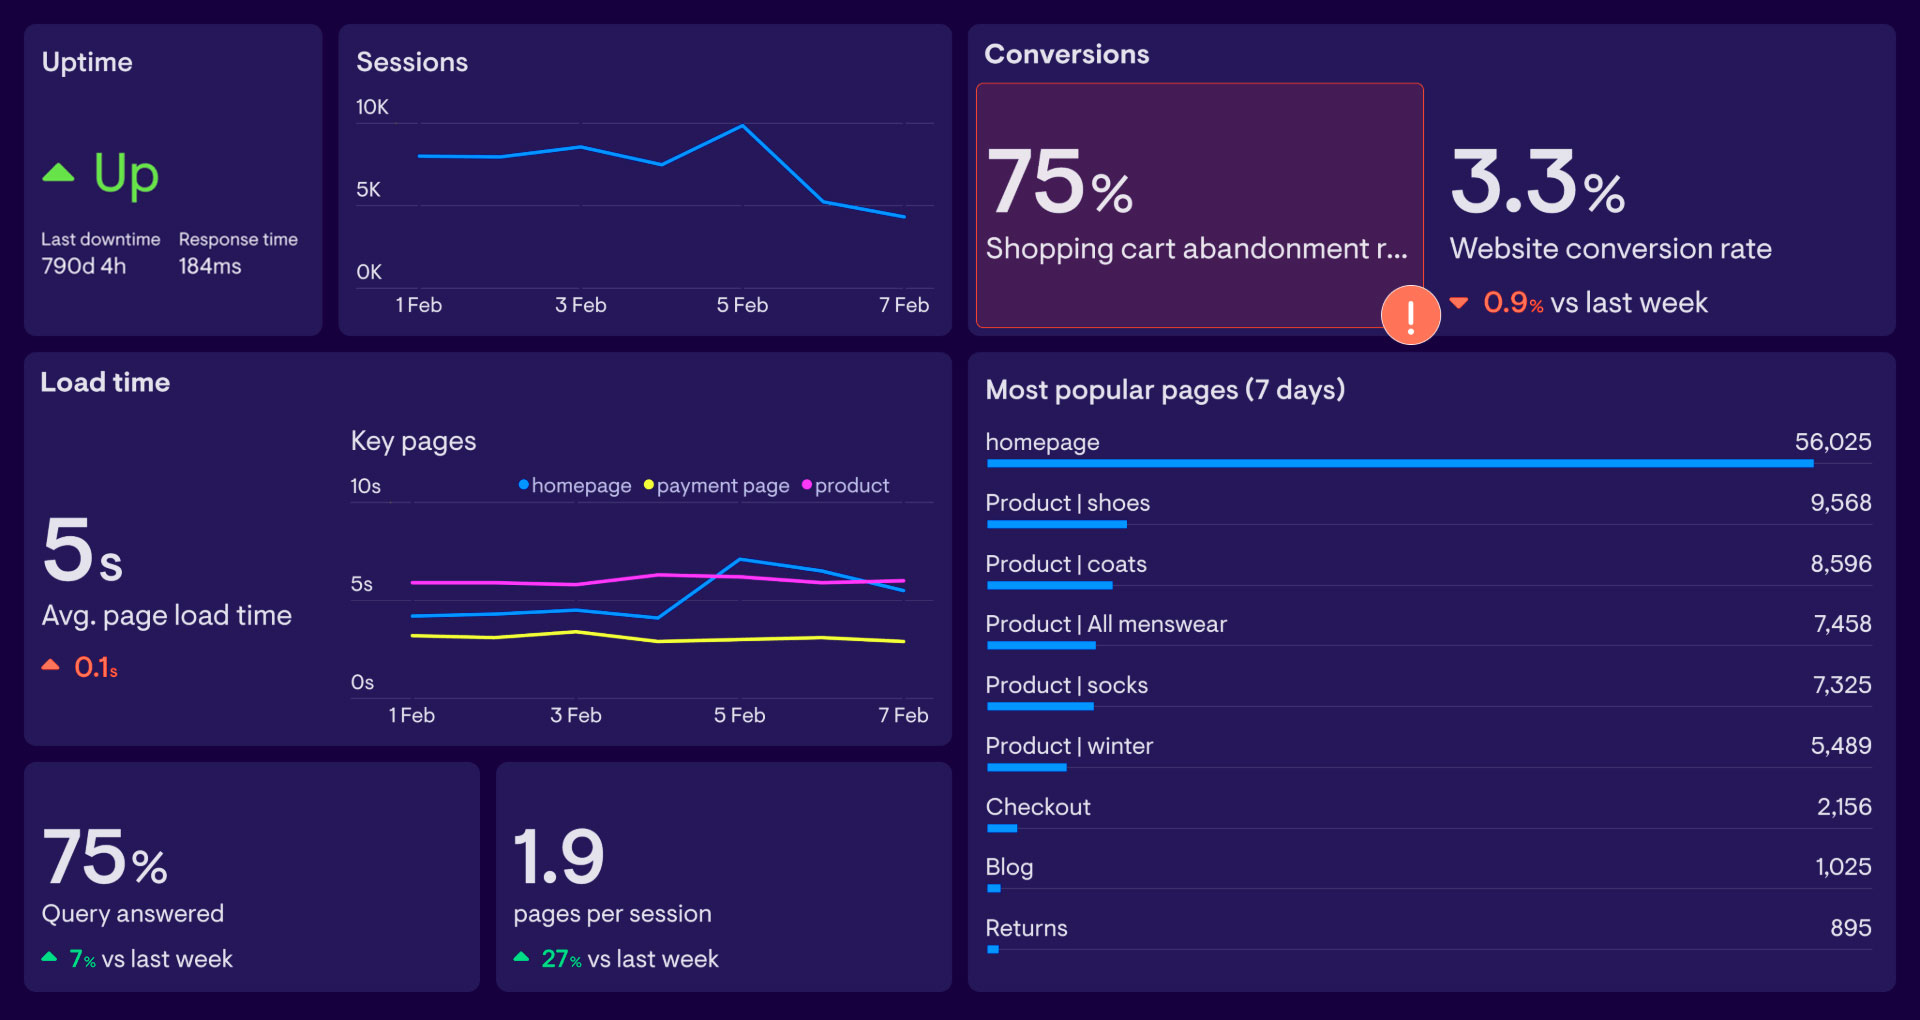1920x1020 pixels.
Task: Click the Last downtime value 790d 4h
Action: 84,266
